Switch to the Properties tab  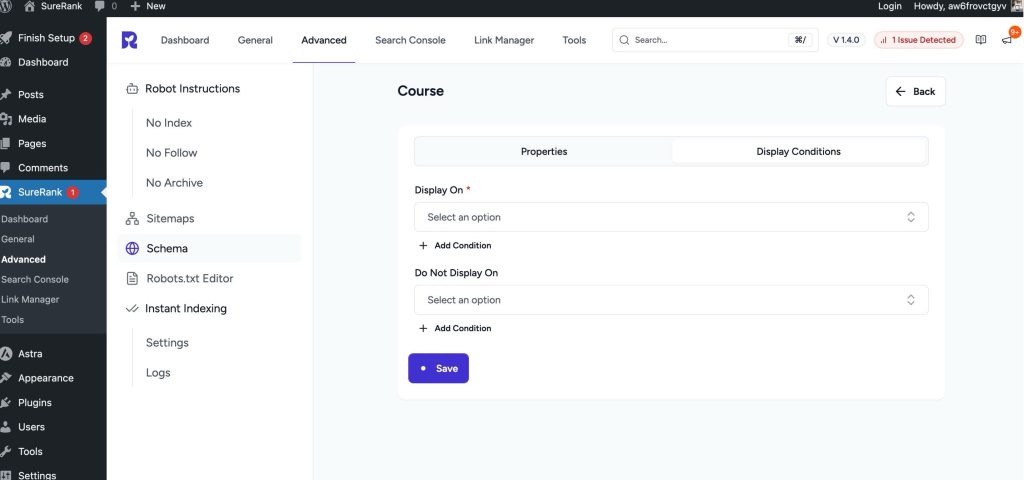pyautogui.click(x=544, y=152)
